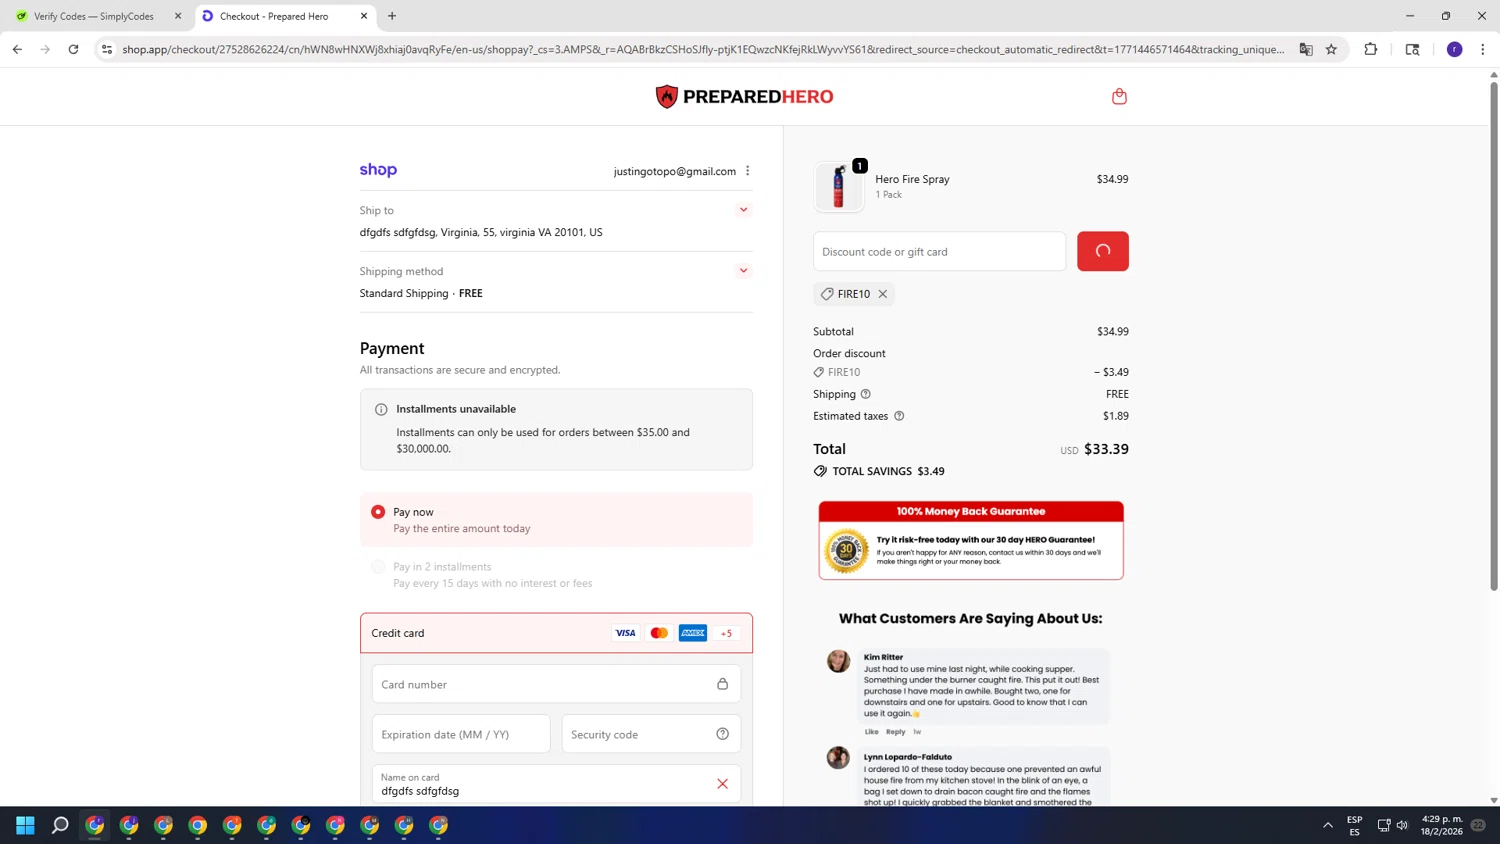Click the installments unavailable info icon
The width and height of the screenshot is (1500, 844).
coord(381,409)
